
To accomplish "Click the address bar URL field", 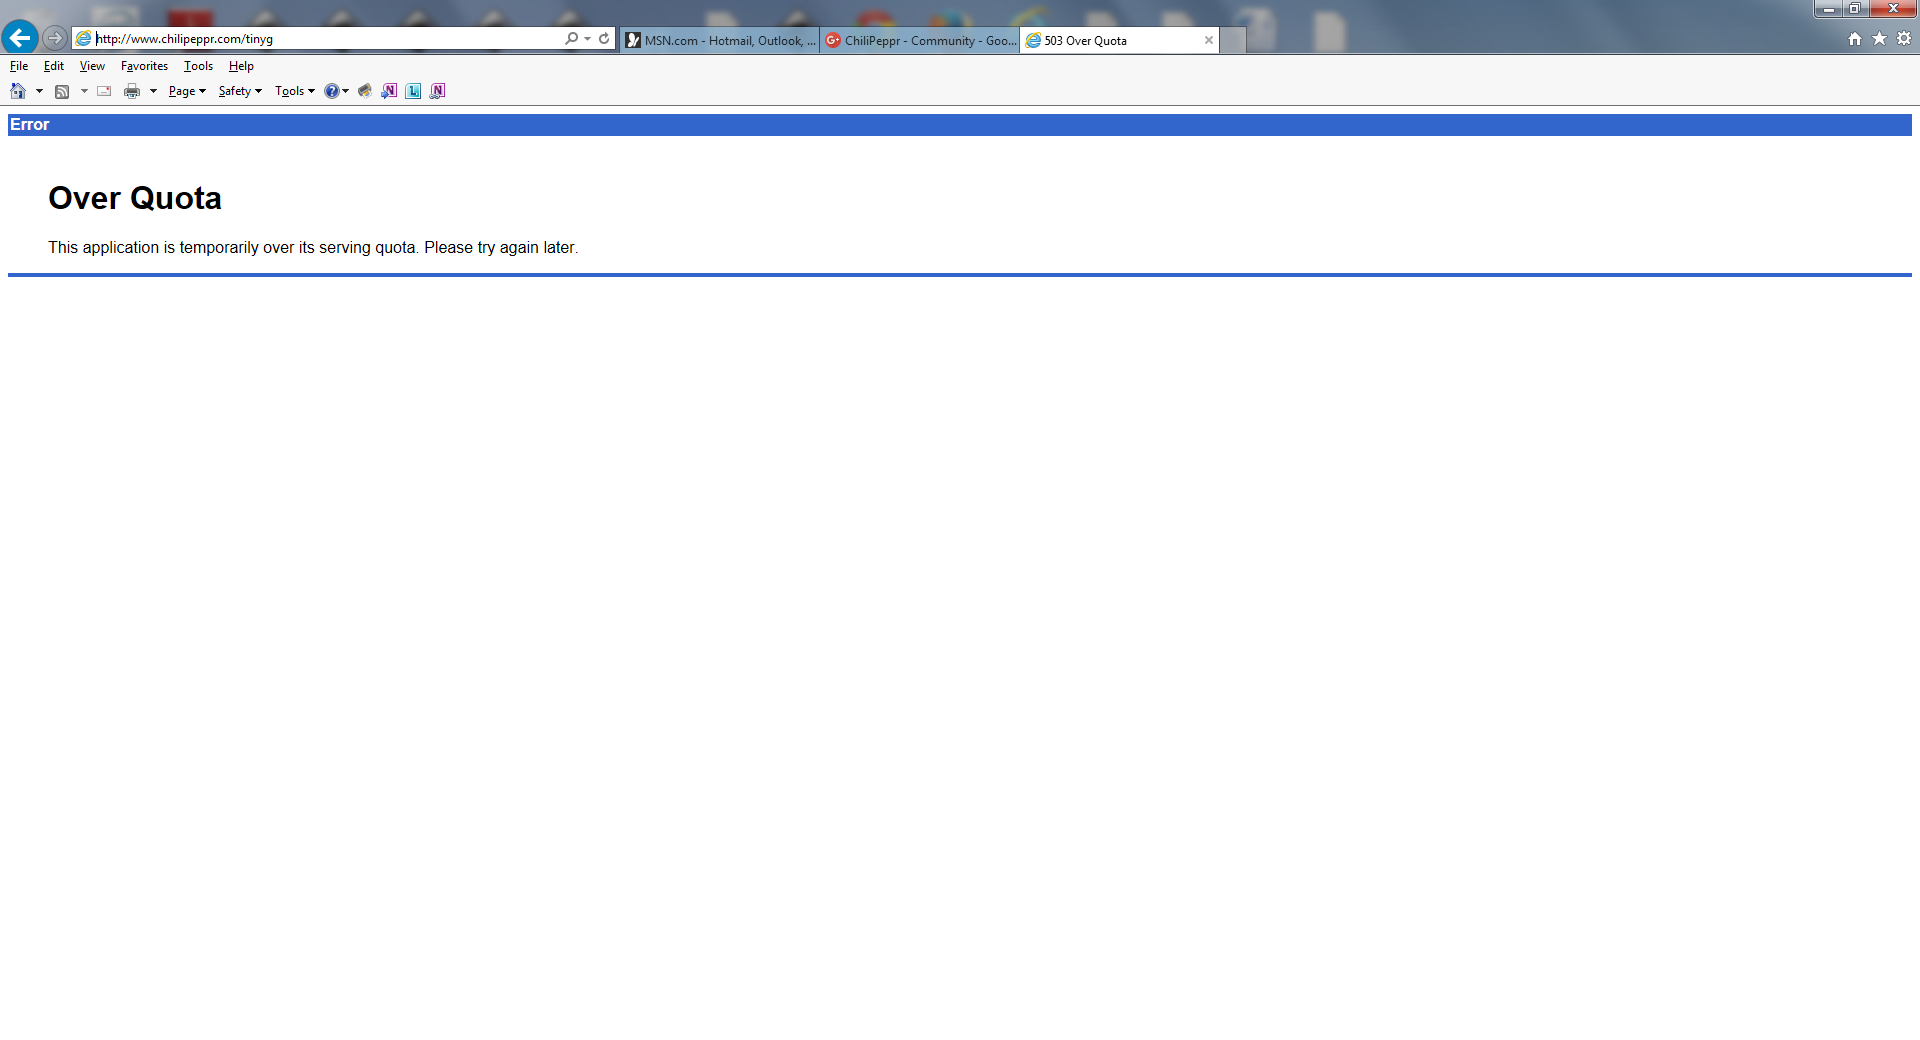I will (x=320, y=39).
